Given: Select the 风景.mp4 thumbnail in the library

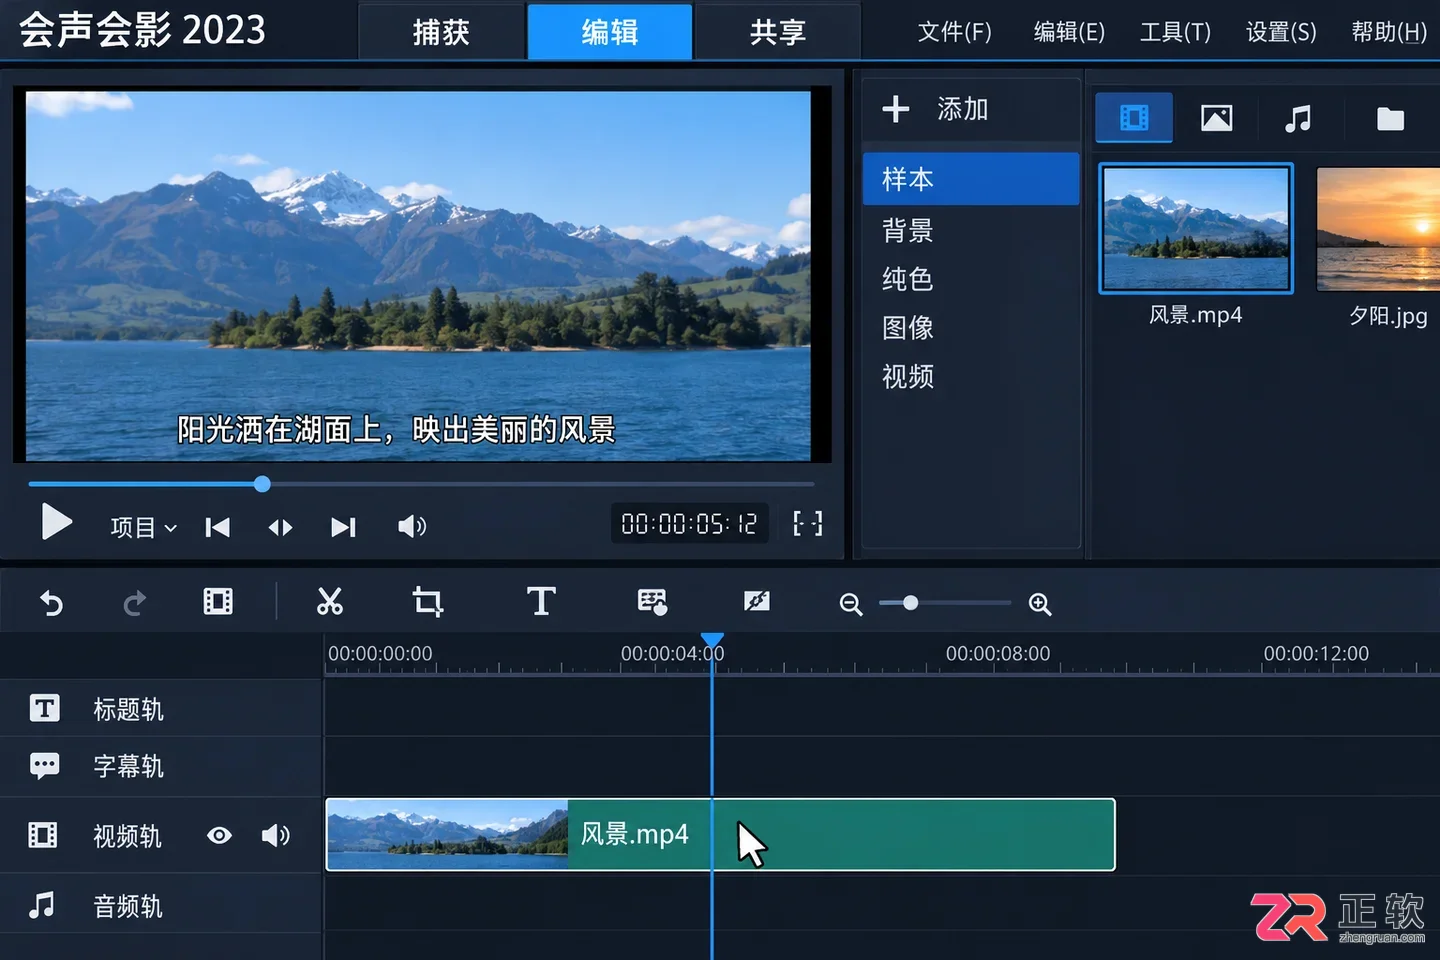Looking at the screenshot, I should pyautogui.click(x=1196, y=229).
